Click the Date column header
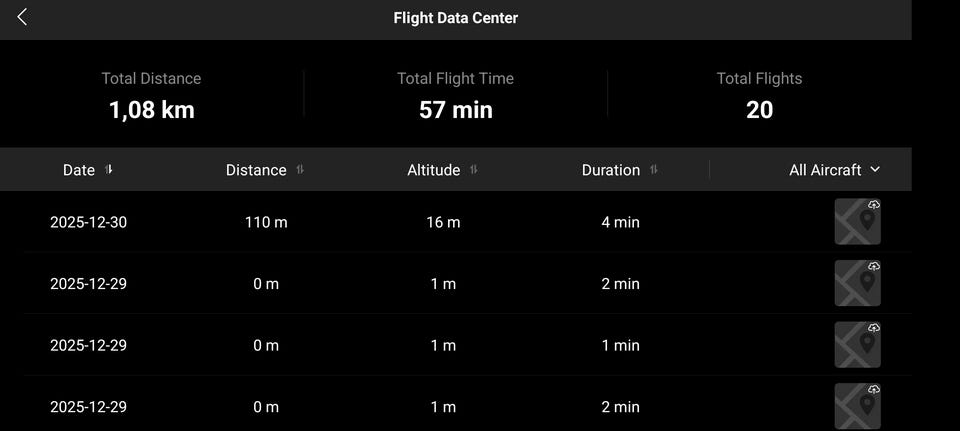Screen dimensions: 960x431 click(x=79, y=170)
